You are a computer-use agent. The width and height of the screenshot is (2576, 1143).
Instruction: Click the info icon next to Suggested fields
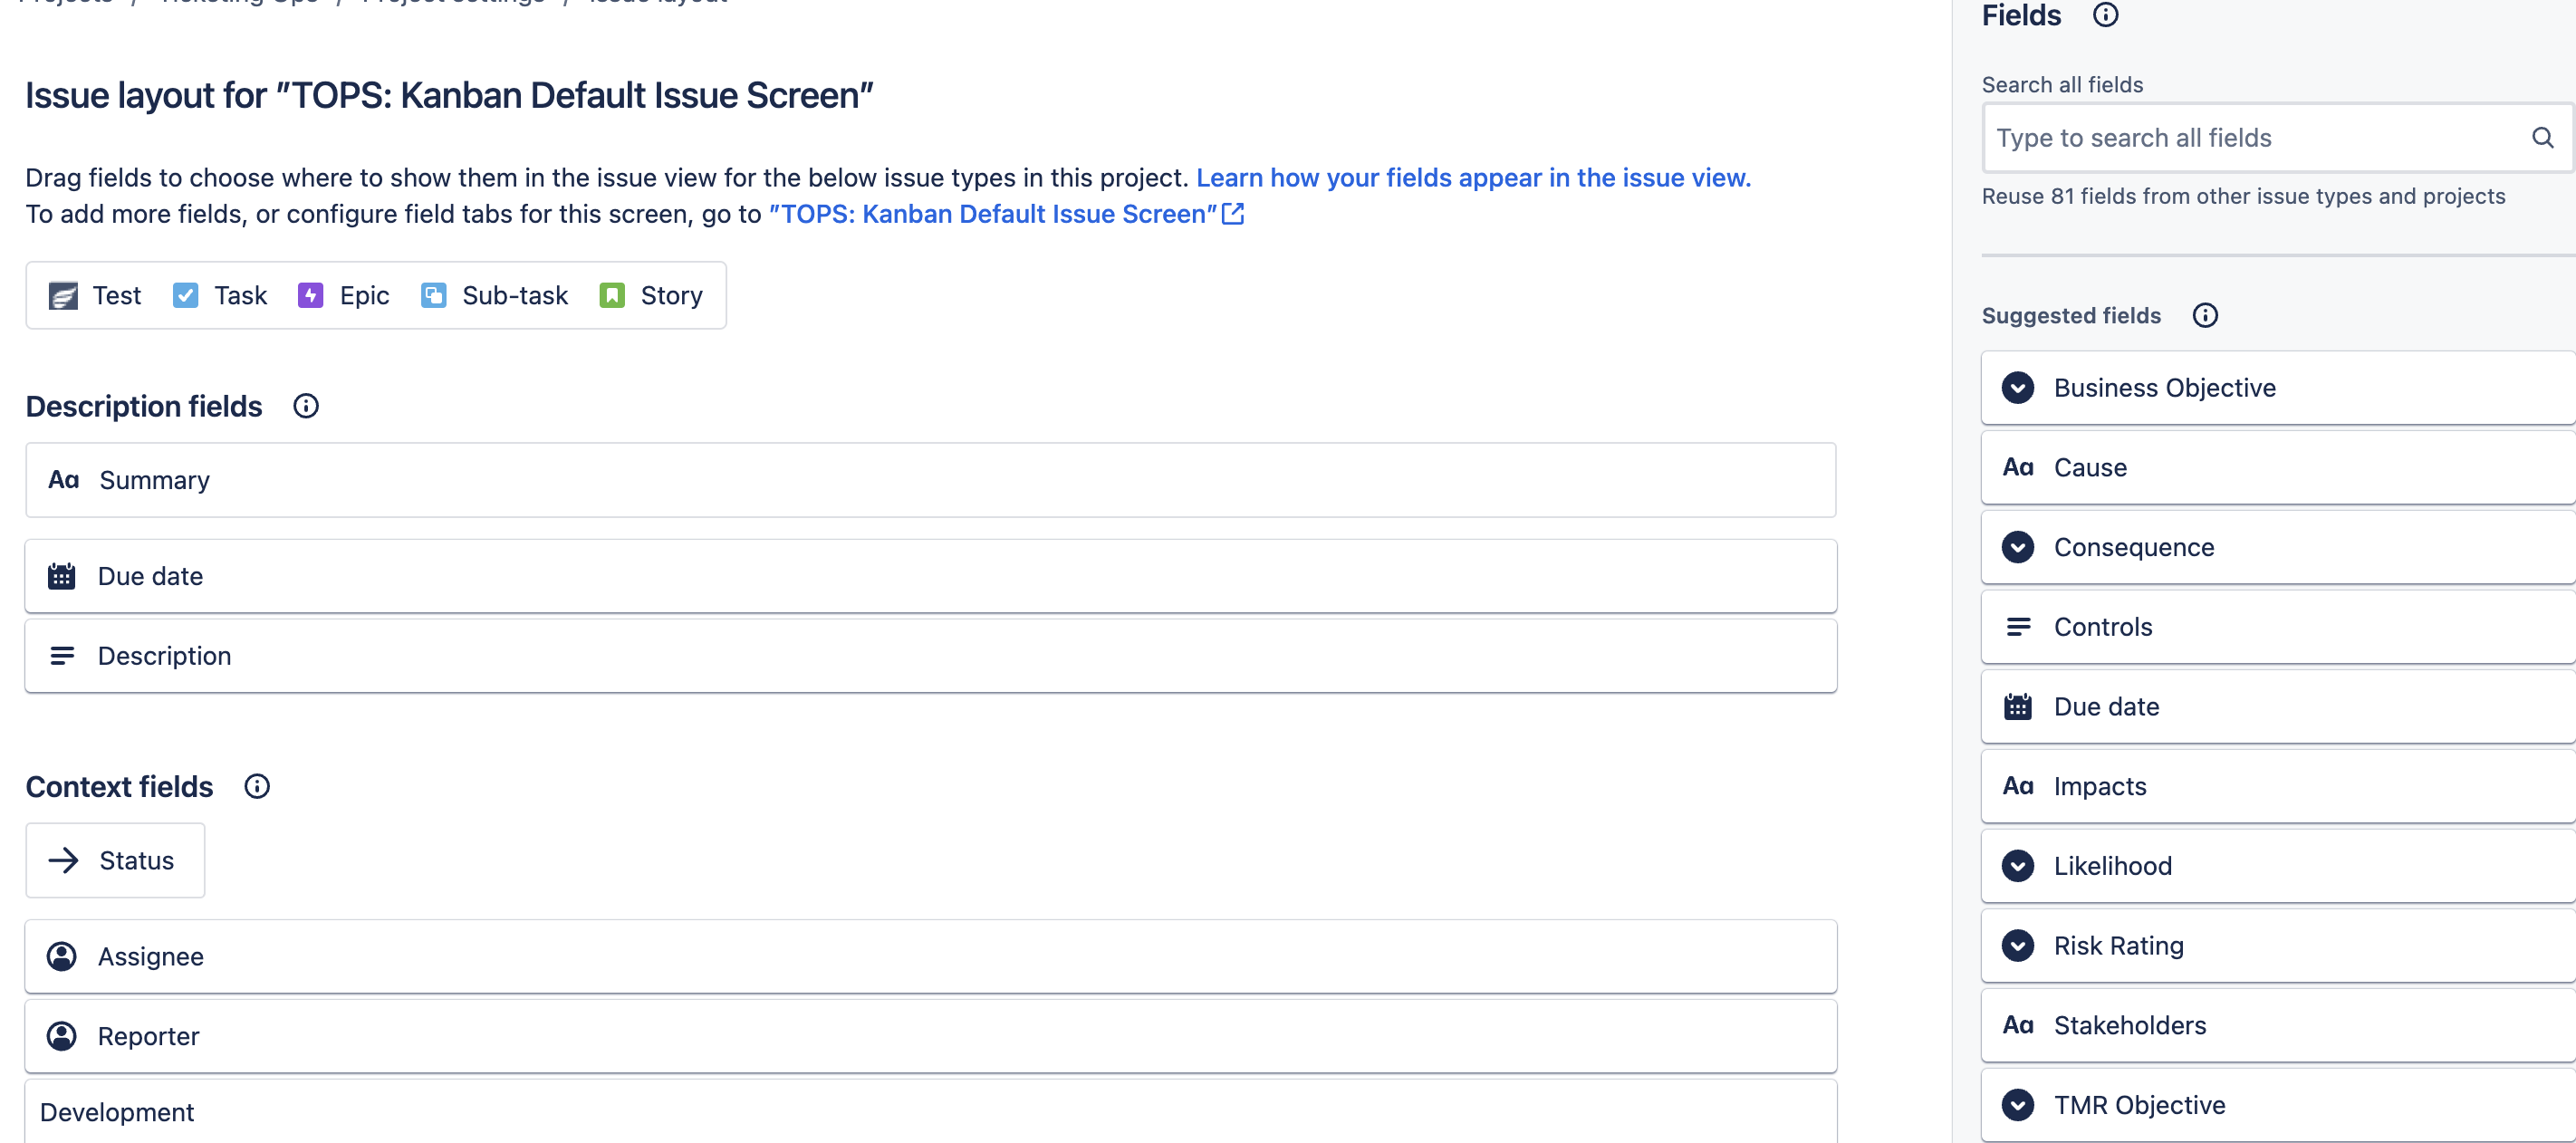(2206, 314)
